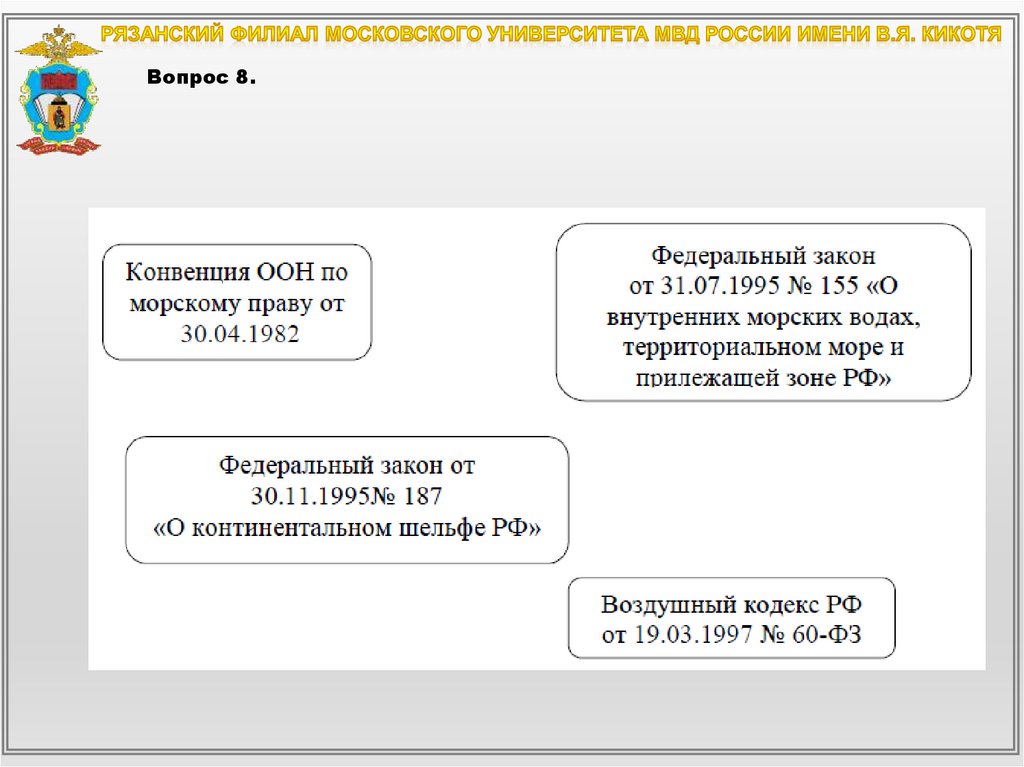The width and height of the screenshot is (1024, 767).
Task: Click the line 'территориальном море и'
Action: coord(763,347)
